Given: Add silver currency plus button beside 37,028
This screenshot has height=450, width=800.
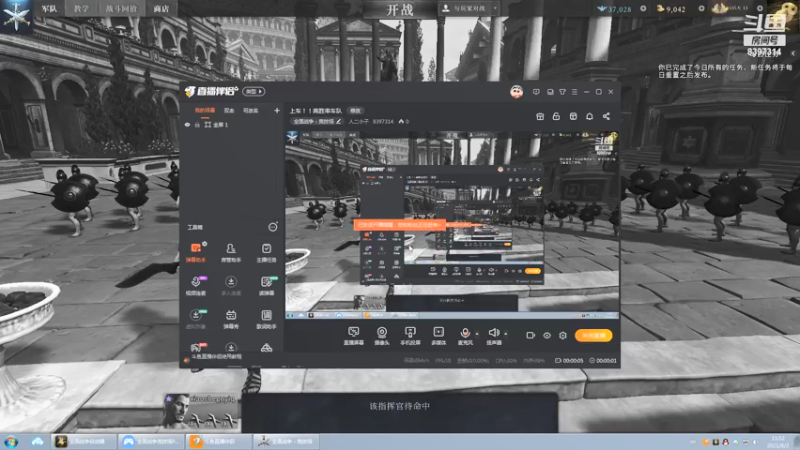Looking at the screenshot, I should [643, 9].
